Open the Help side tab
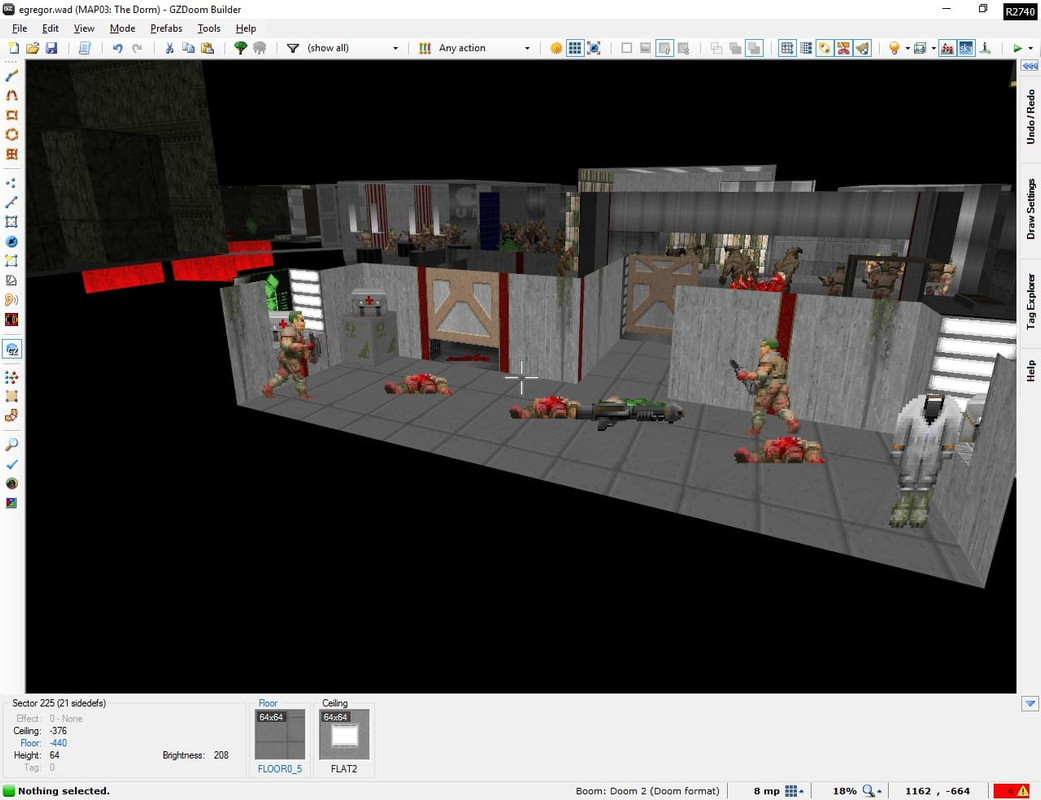Image resolution: width=1041 pixels, height=800 pixels. coord(1030,370)
